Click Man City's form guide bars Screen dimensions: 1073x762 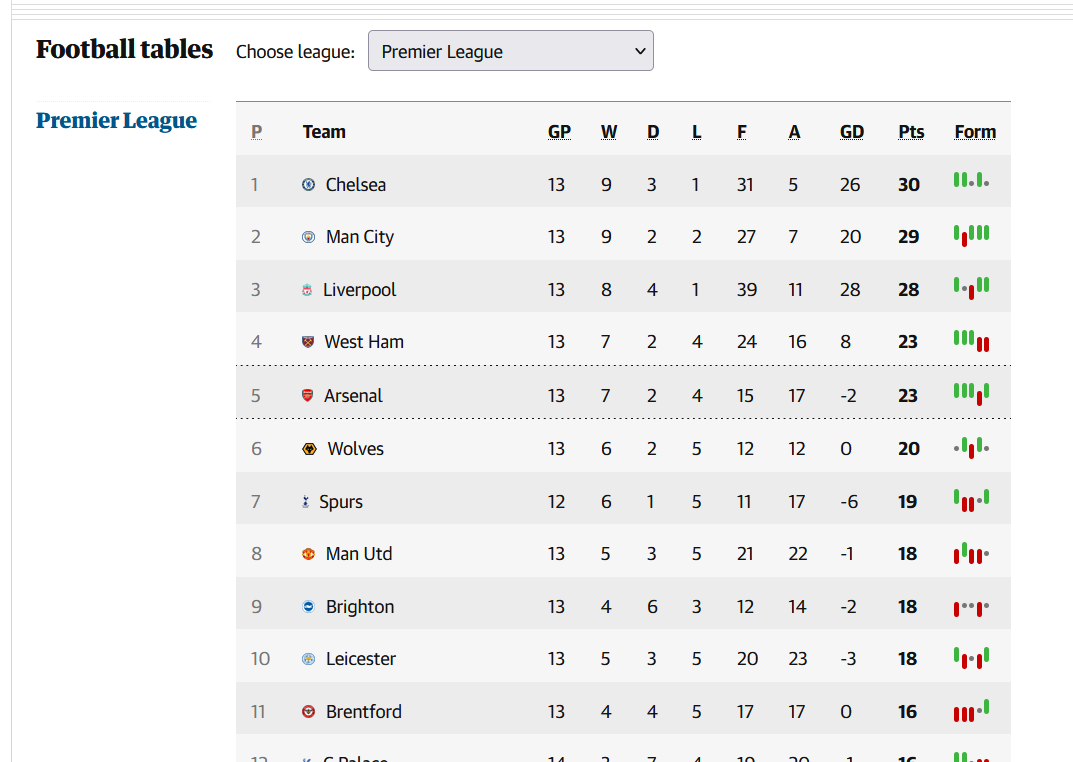(971, 235)
